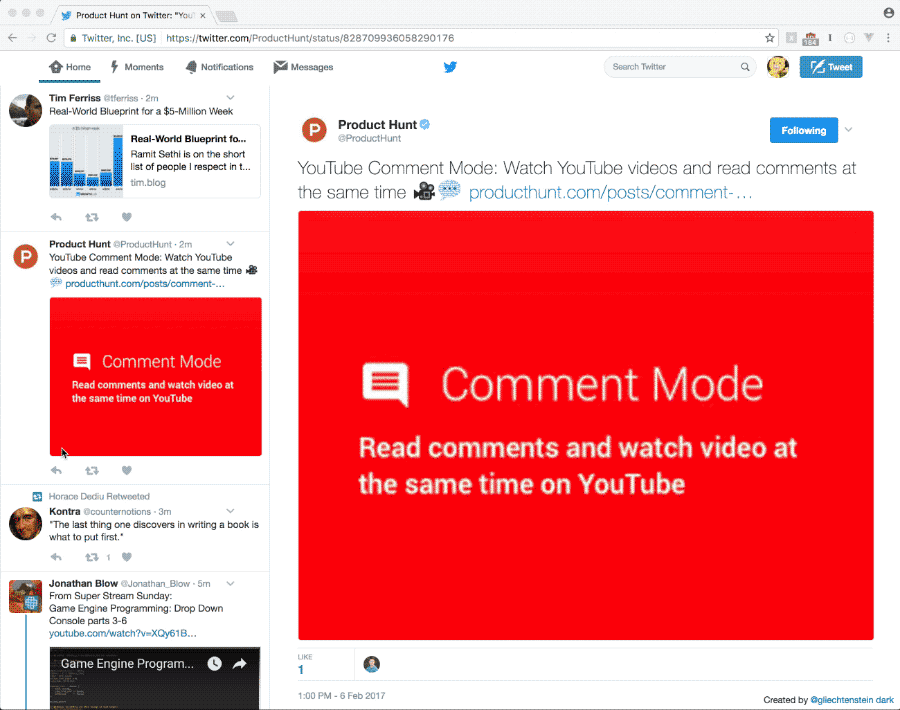
Task: Open the Notifications tab
Action: click(219, 67)
